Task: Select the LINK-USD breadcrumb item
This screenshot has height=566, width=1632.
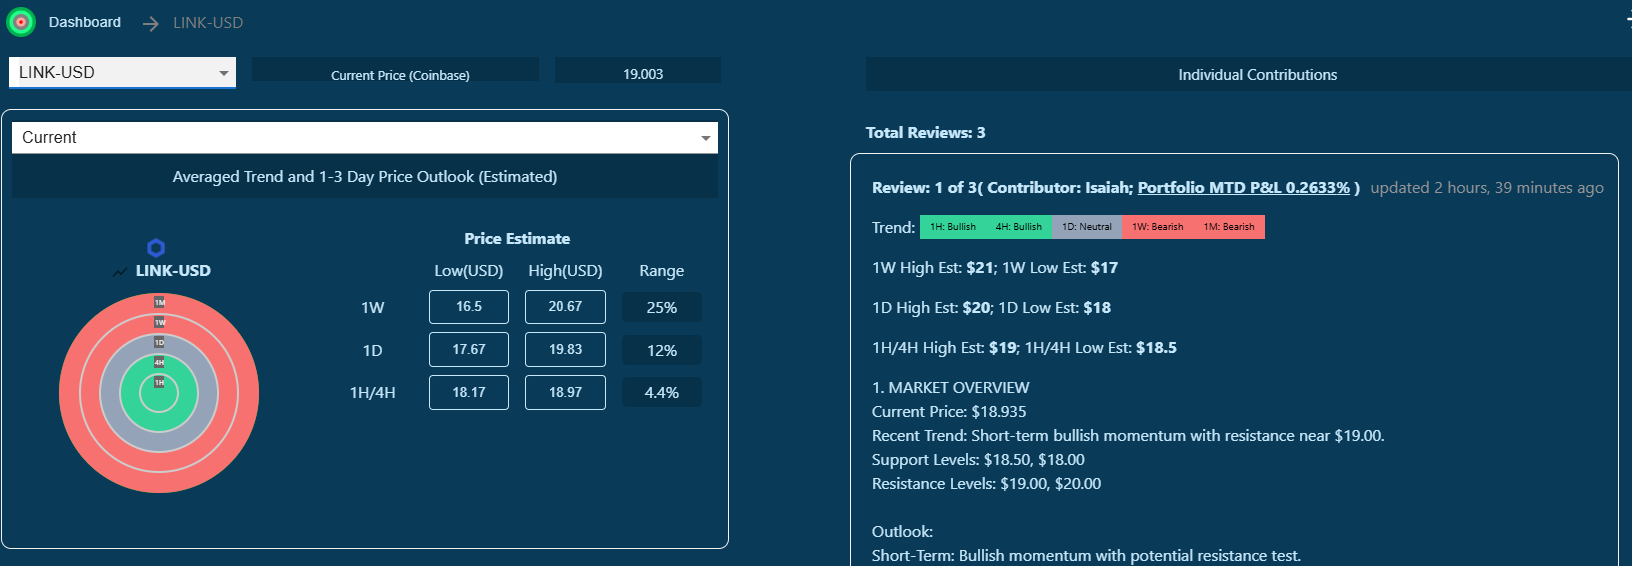Action: [x=208, y=22]
